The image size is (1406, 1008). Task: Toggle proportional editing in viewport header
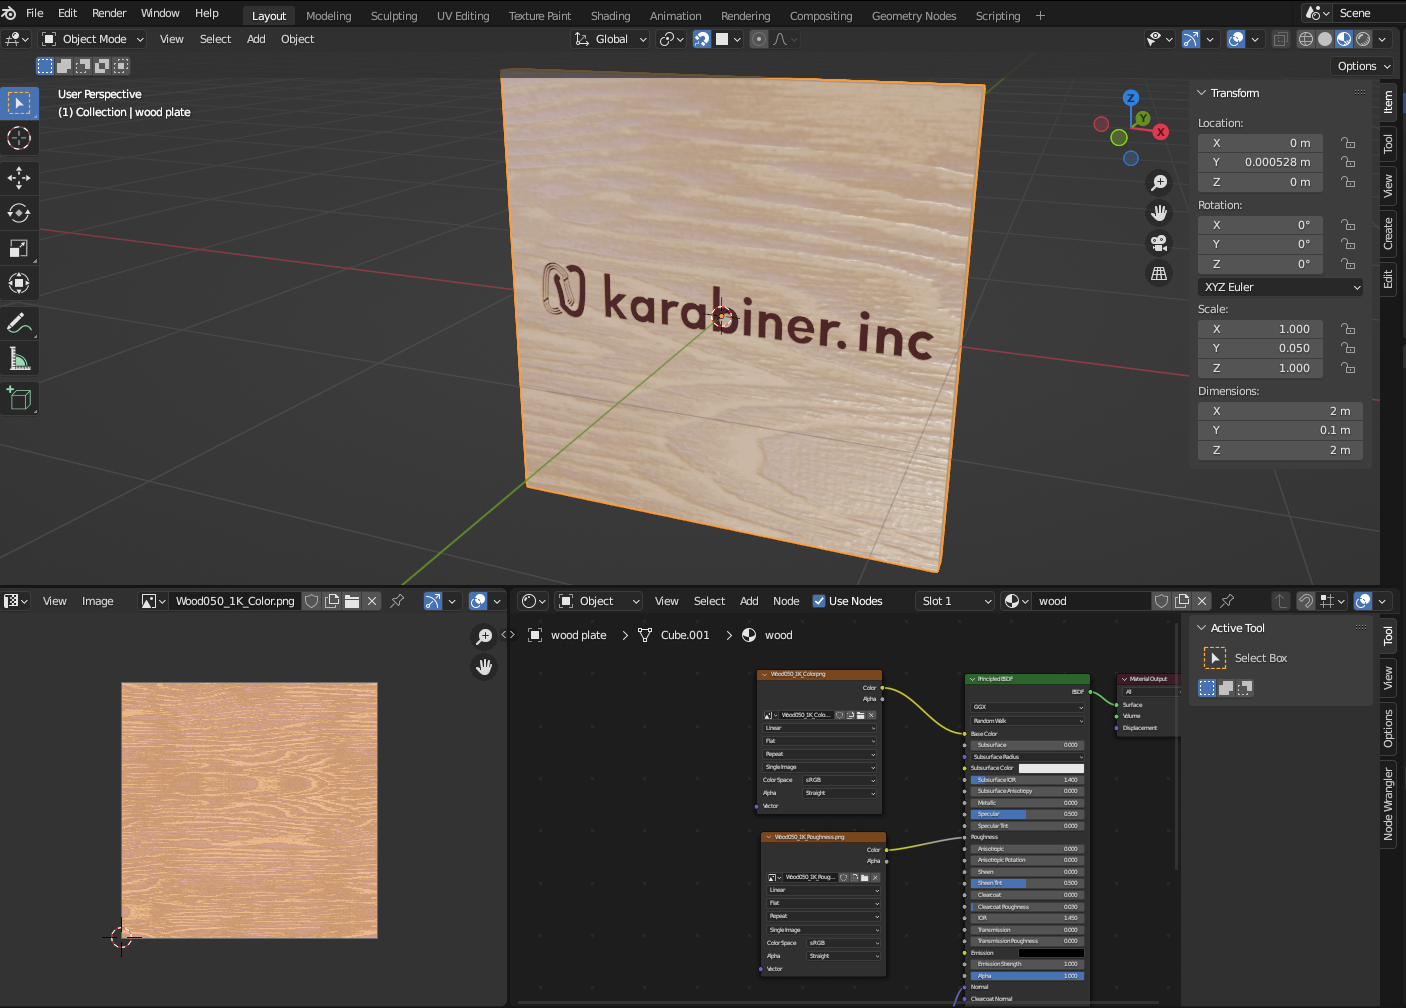(x=759, y=39)
